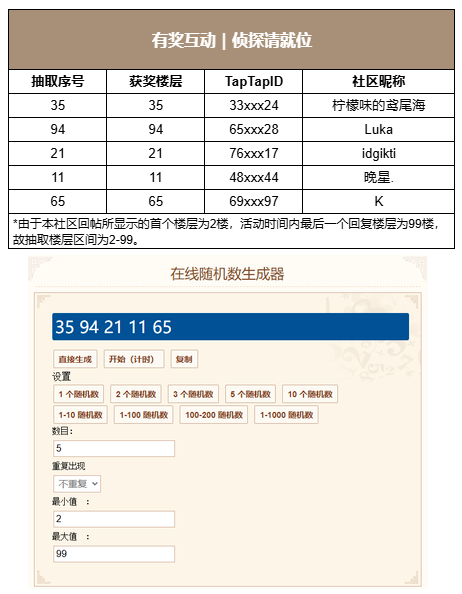Select the 抽取序号 column header
Viewport: 462px width, 594px height.
58,81
